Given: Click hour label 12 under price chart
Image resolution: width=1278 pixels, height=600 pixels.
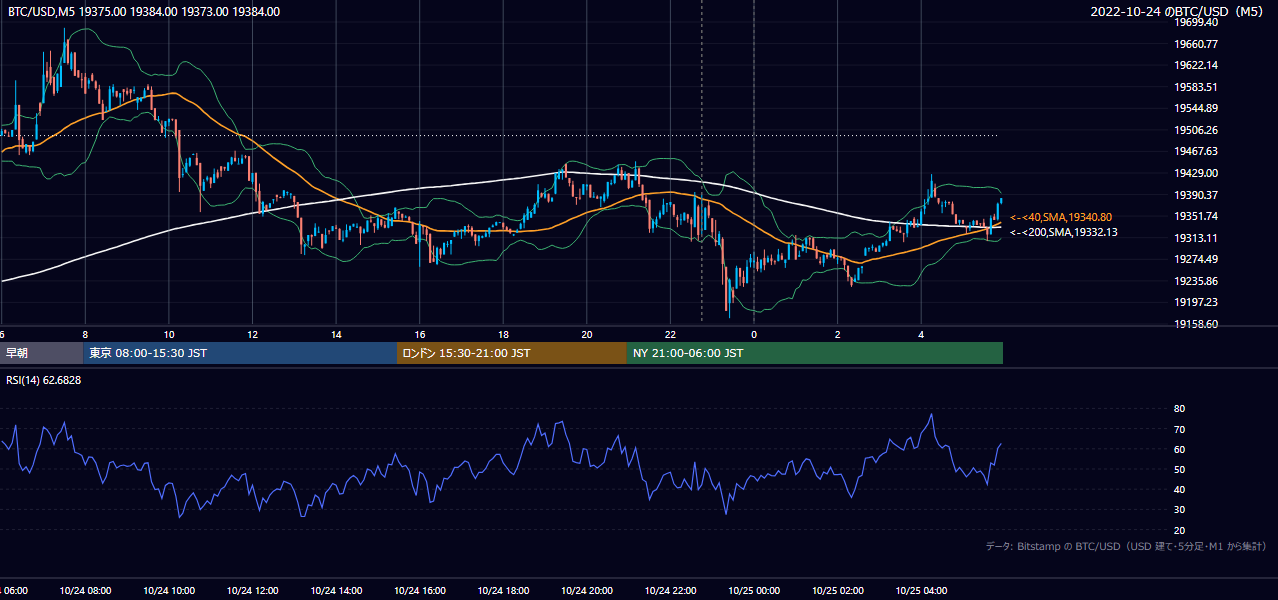Looking at the screenshot, I should 253,335.
